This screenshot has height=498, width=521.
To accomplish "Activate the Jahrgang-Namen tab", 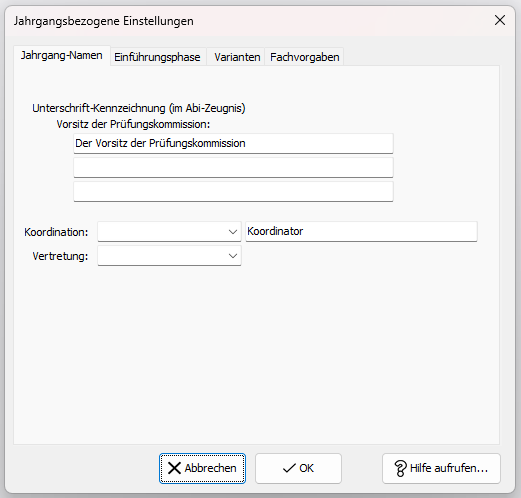I will (62, 55).
